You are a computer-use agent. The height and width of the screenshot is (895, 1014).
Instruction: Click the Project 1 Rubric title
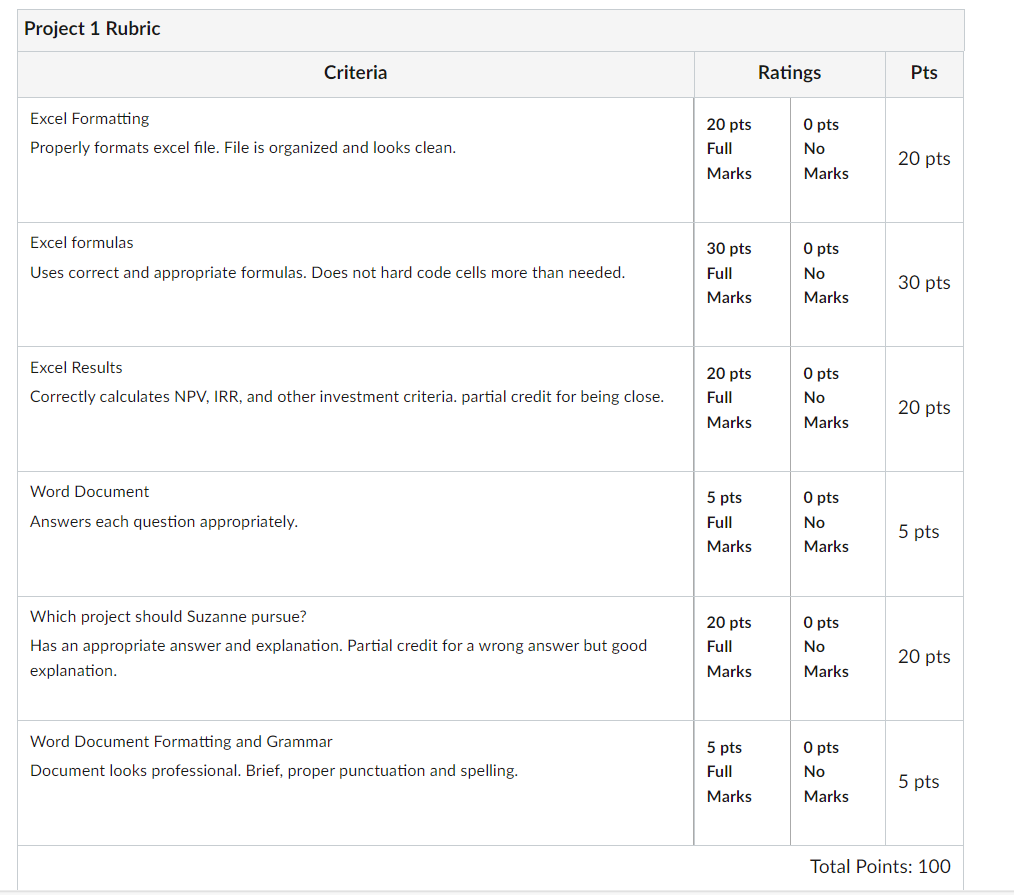point(92,29)
